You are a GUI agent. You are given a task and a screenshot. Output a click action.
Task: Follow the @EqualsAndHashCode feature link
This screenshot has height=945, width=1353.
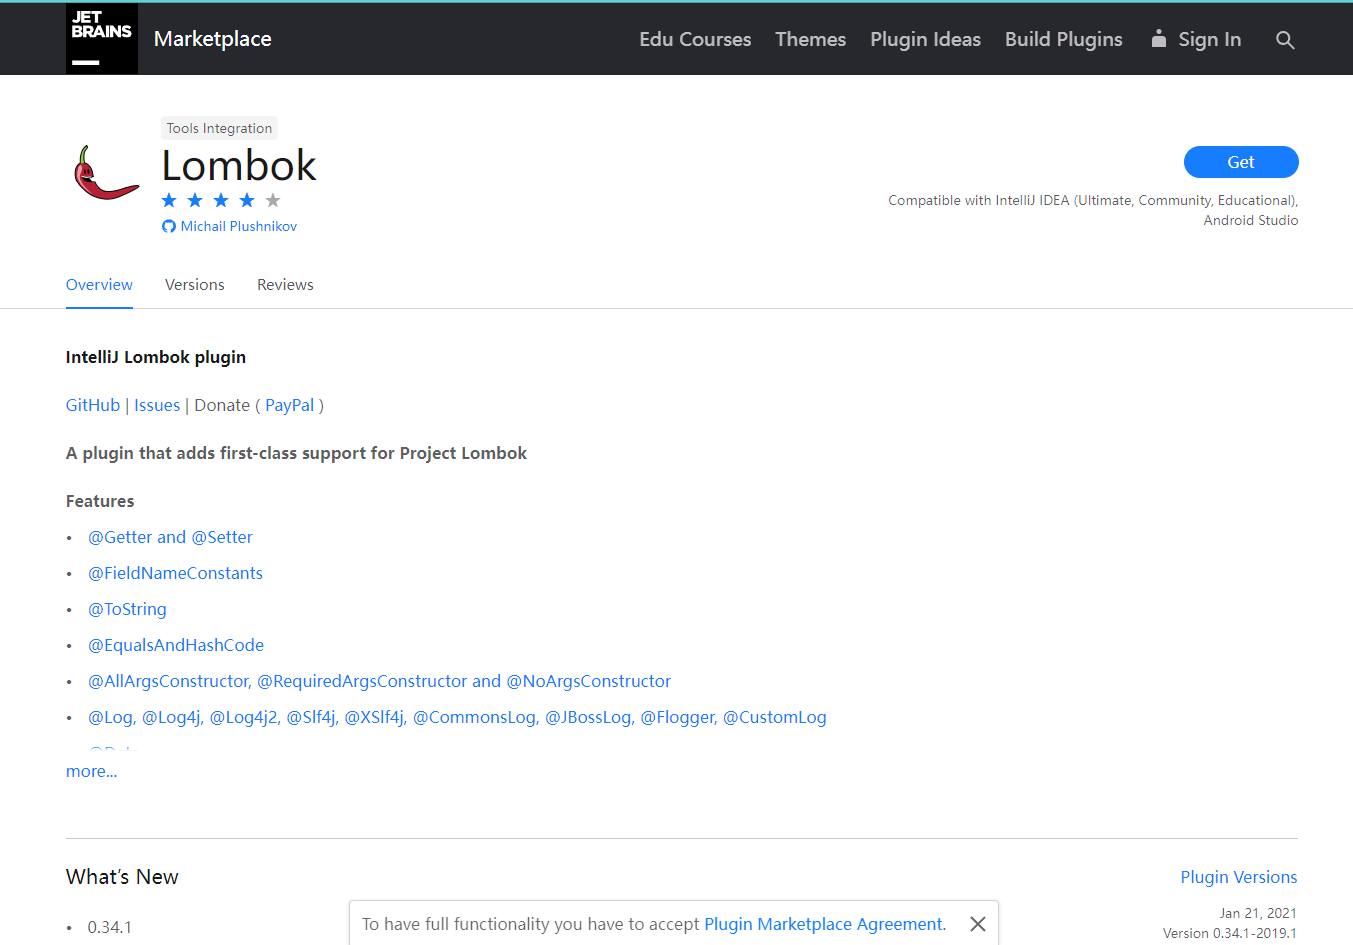pyautogui.click(x=176, y=645)
